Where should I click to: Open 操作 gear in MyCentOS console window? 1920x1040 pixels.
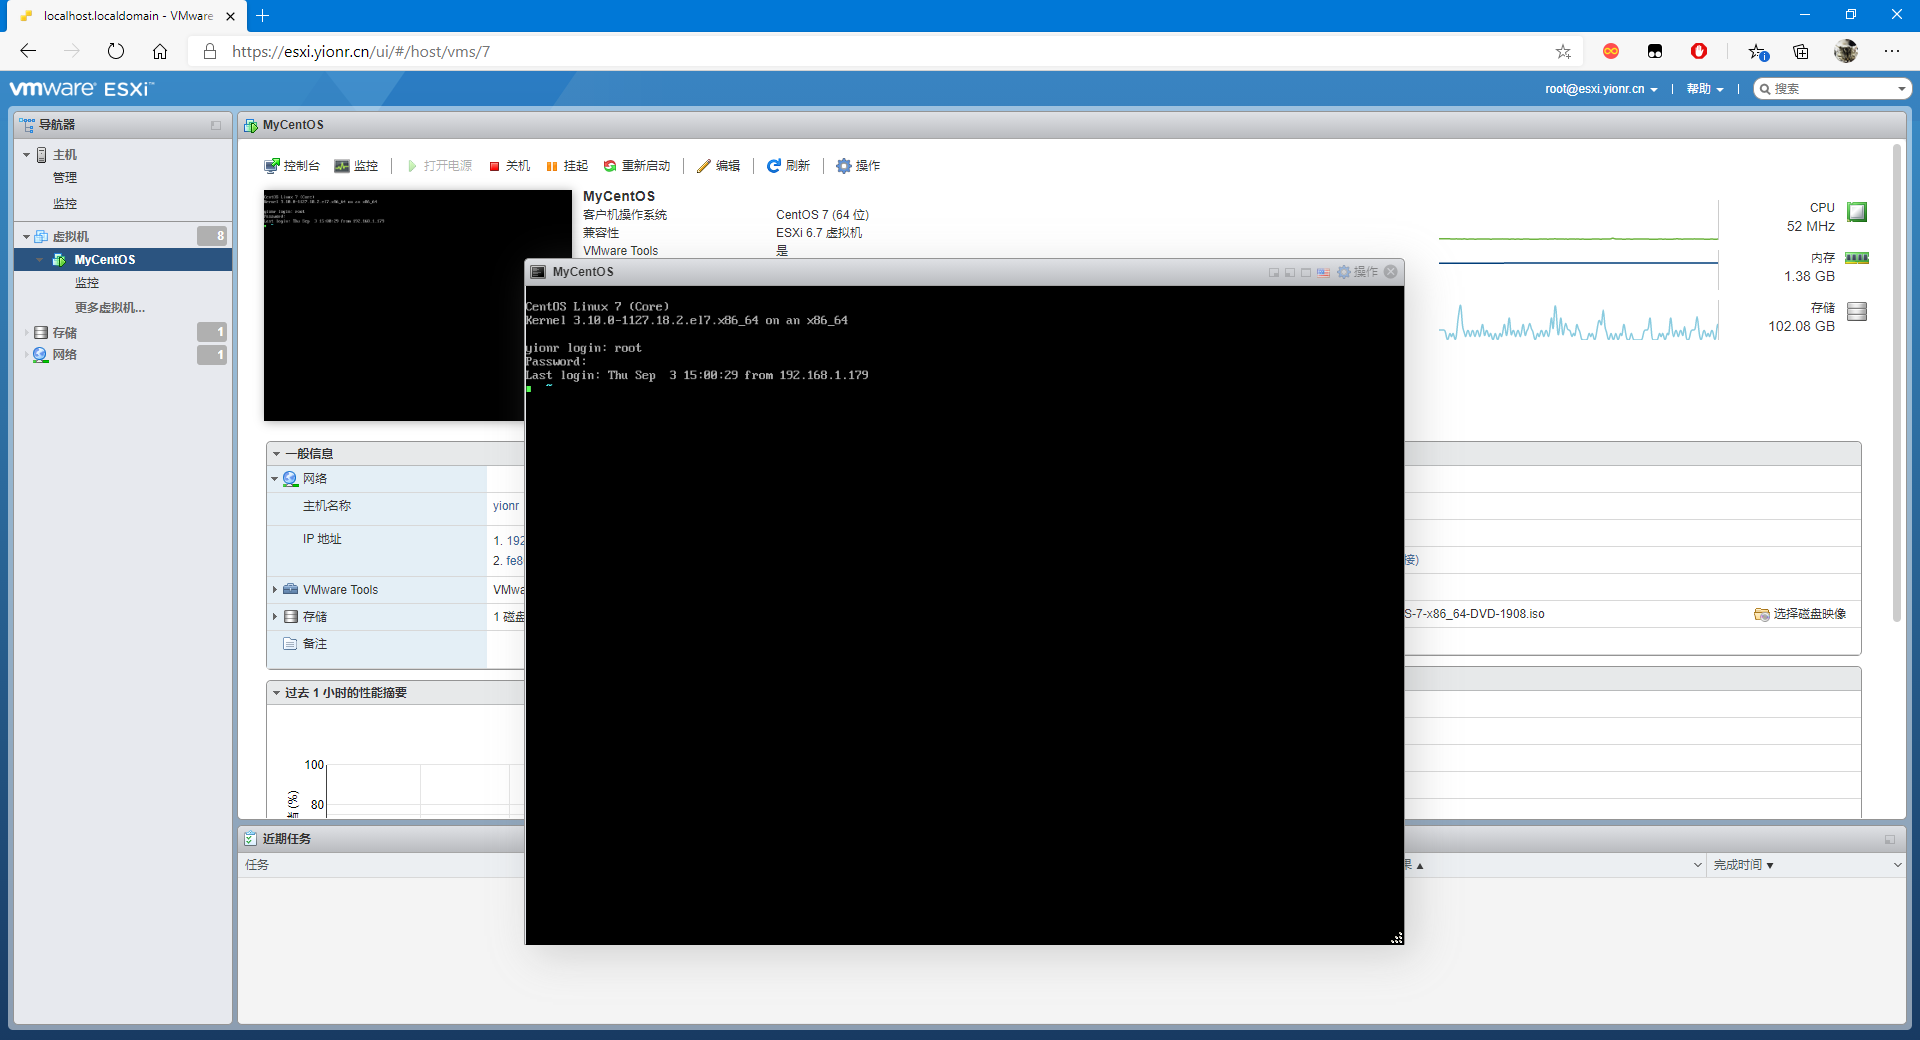click(1357, 272)
